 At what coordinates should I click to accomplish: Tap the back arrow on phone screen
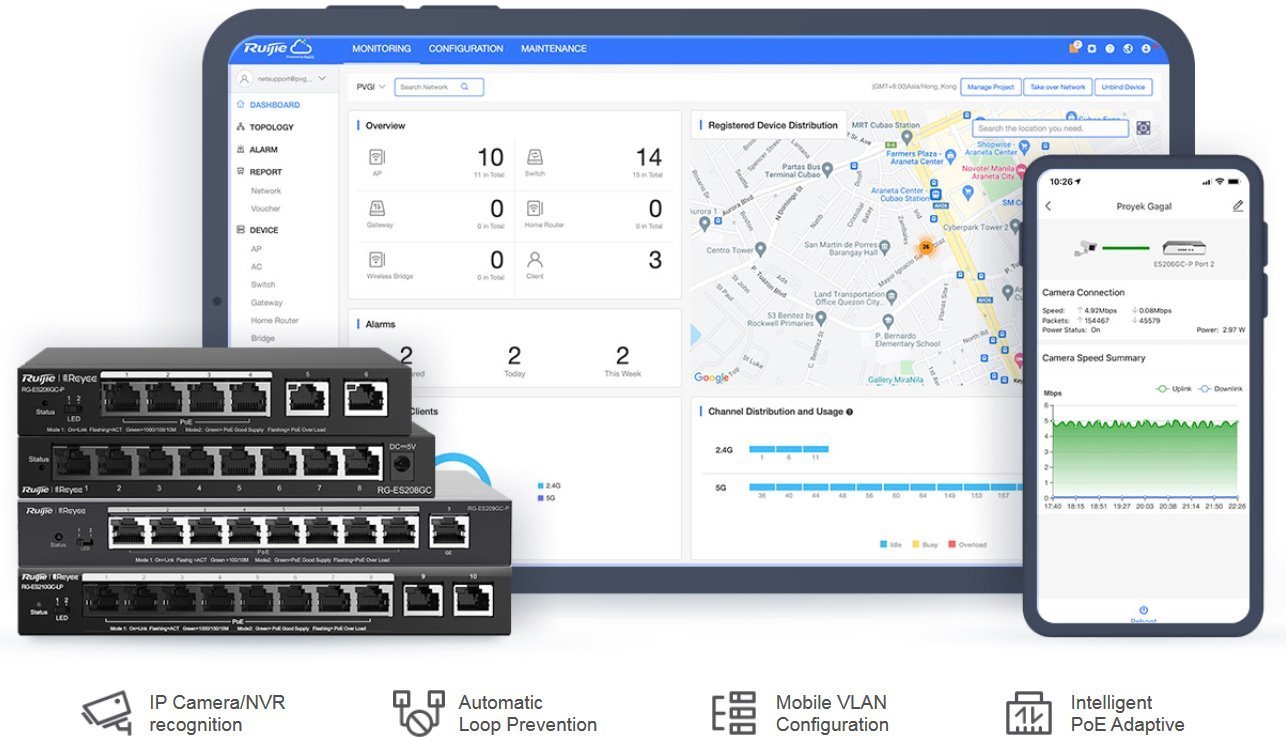tap(1048, 206)
